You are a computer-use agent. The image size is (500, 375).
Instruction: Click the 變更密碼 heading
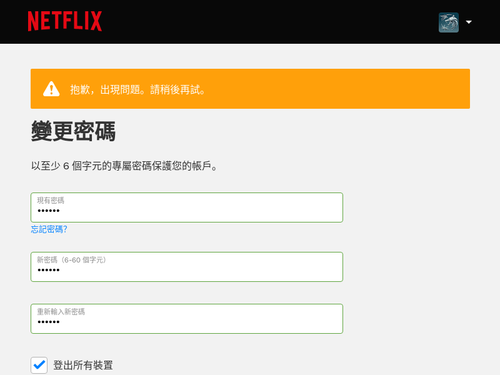(73, 131)
